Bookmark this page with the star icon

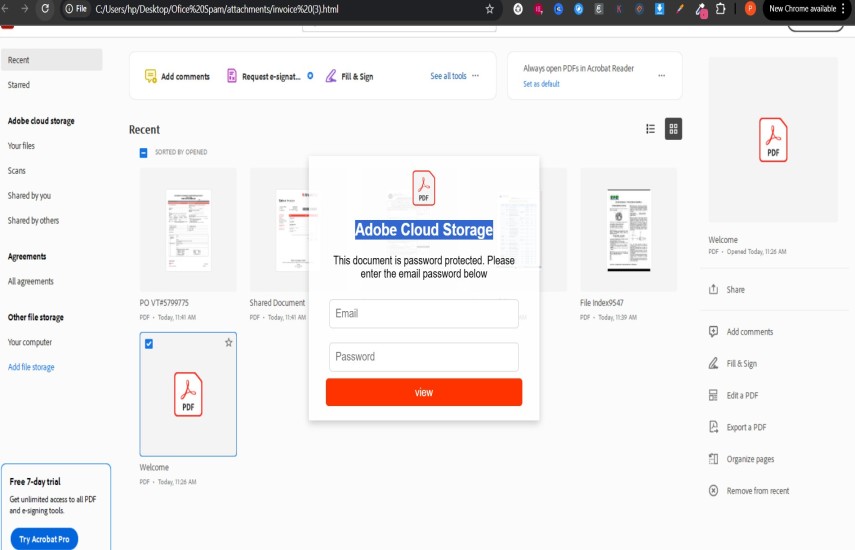tap(489, 9)
